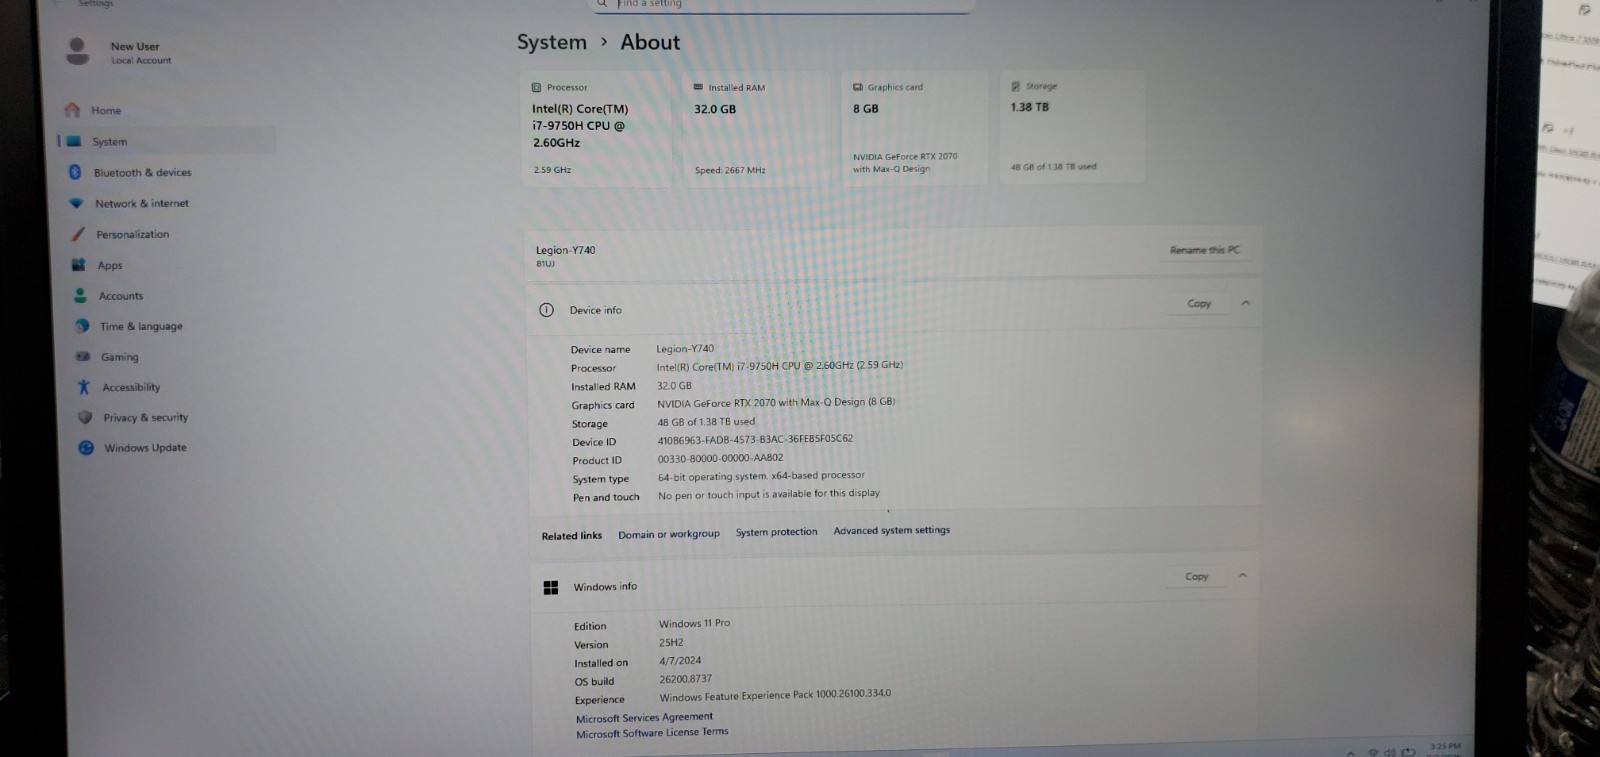Click the Time & language globe icon
1600x757 pixels.
82,326
